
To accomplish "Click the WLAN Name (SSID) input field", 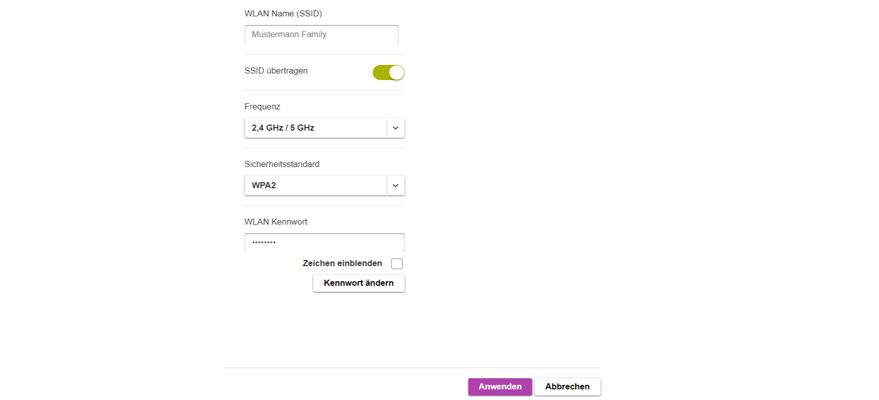I will click(x=321, y=34).
